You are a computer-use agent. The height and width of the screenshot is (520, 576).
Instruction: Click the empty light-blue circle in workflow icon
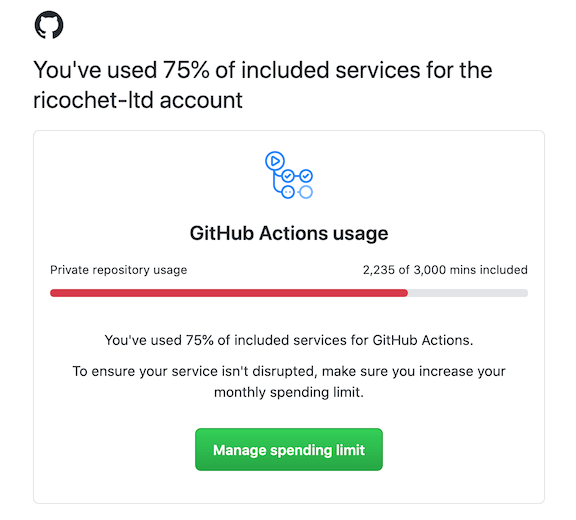[306, 192]
